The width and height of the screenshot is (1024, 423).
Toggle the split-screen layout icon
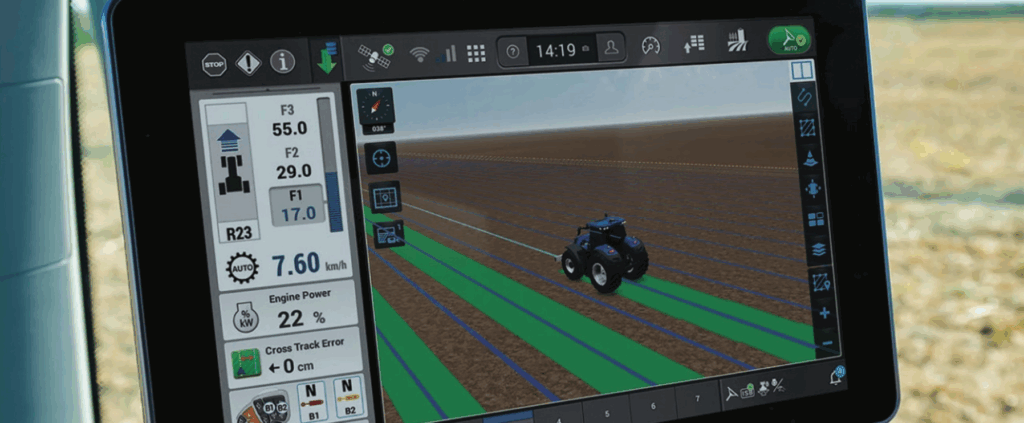pyautogui.click(x=801, y=71)
